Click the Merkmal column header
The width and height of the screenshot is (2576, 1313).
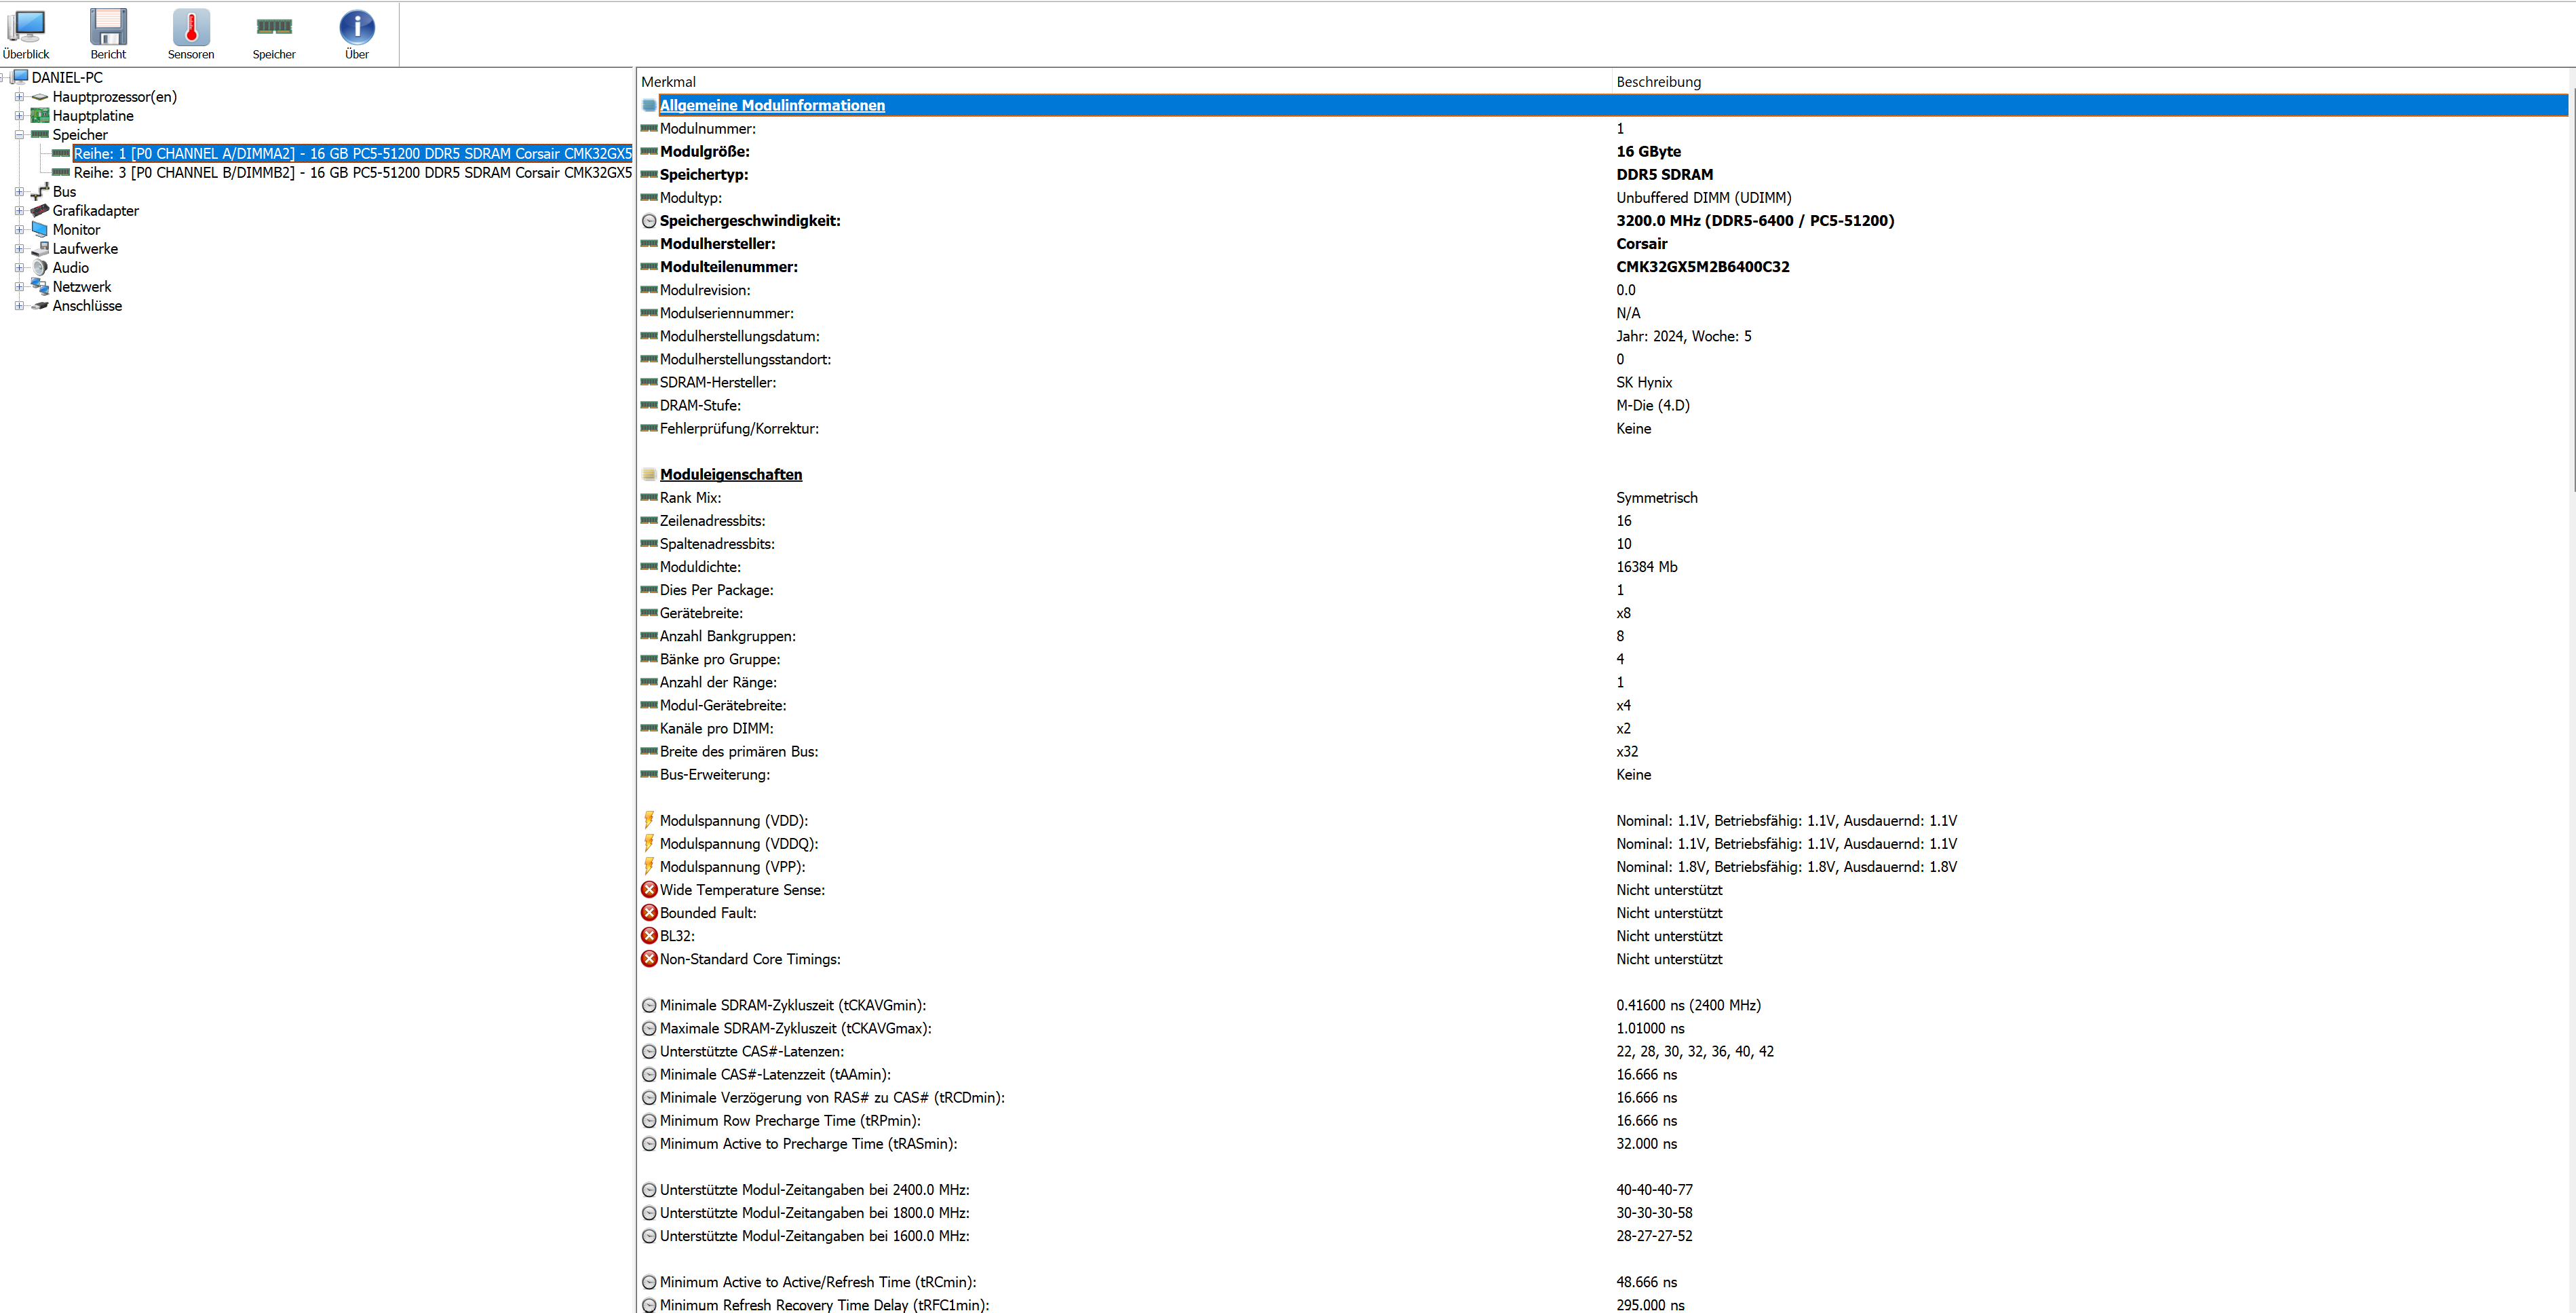click(669, 81)
